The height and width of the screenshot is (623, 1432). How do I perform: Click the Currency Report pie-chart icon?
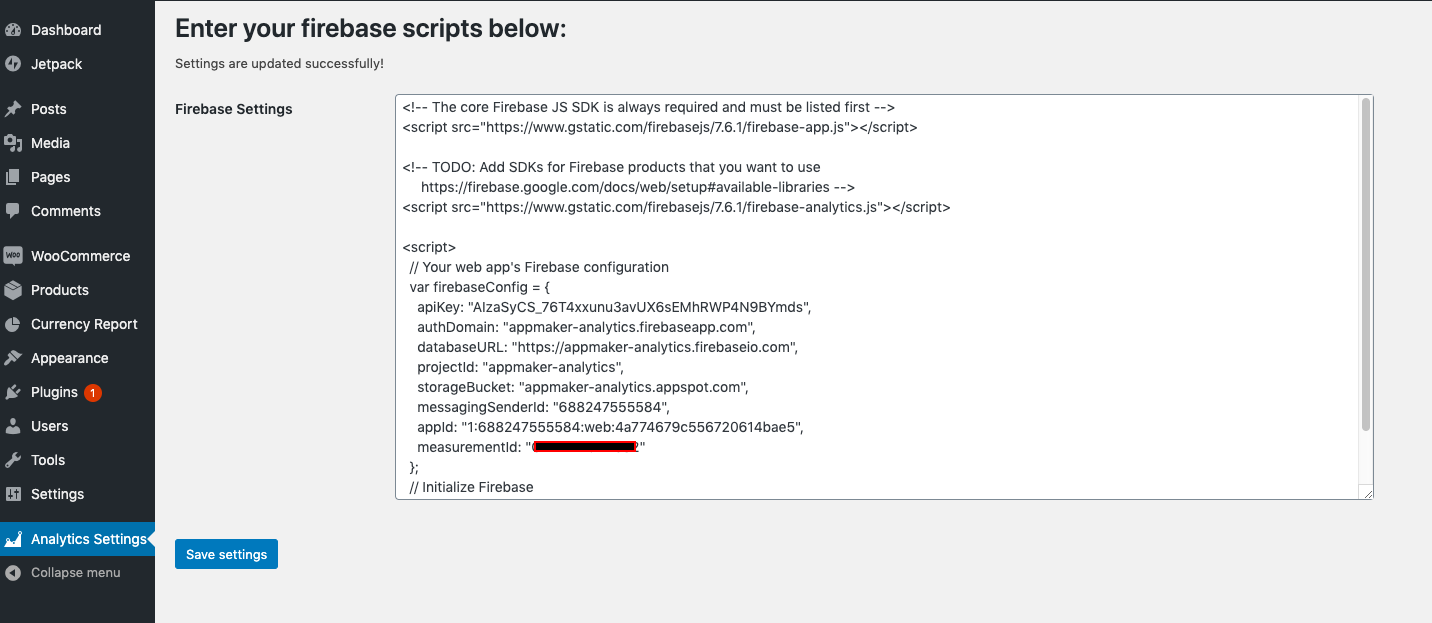13,324
